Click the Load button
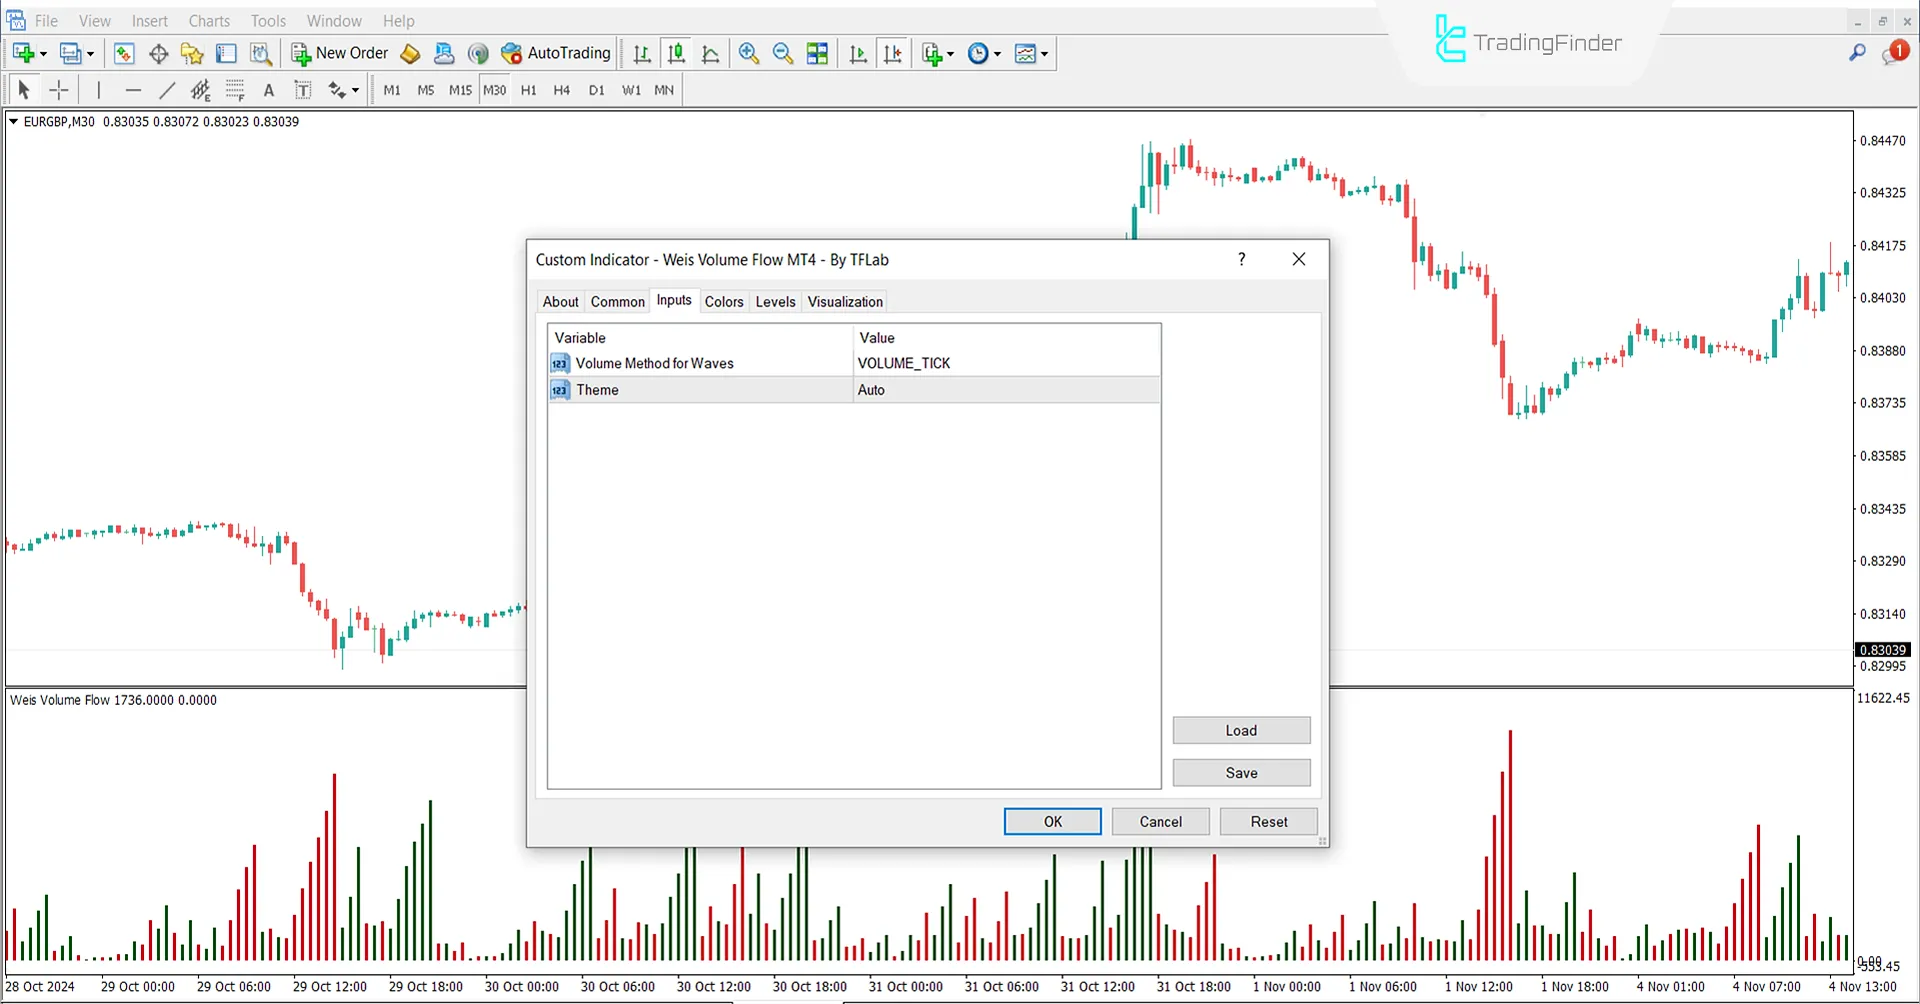 click(x=1241, y=731)
